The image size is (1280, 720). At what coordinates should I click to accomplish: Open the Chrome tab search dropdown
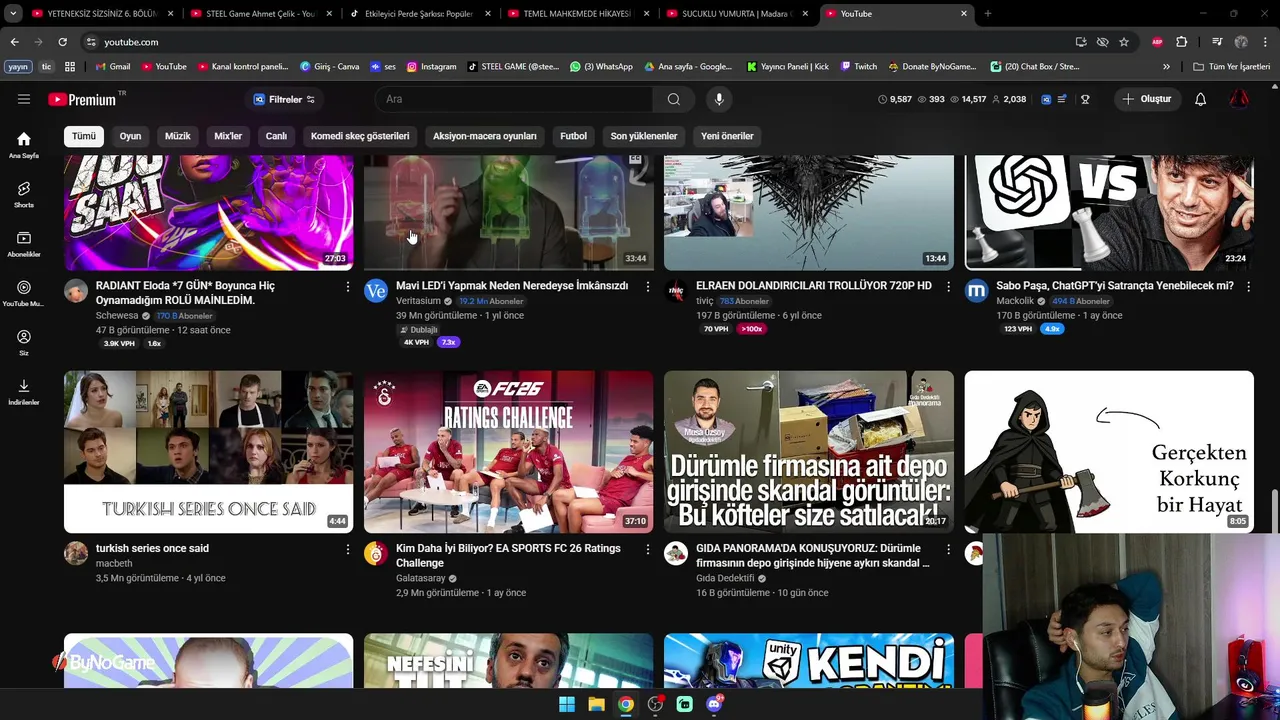(x=13, y=14)
